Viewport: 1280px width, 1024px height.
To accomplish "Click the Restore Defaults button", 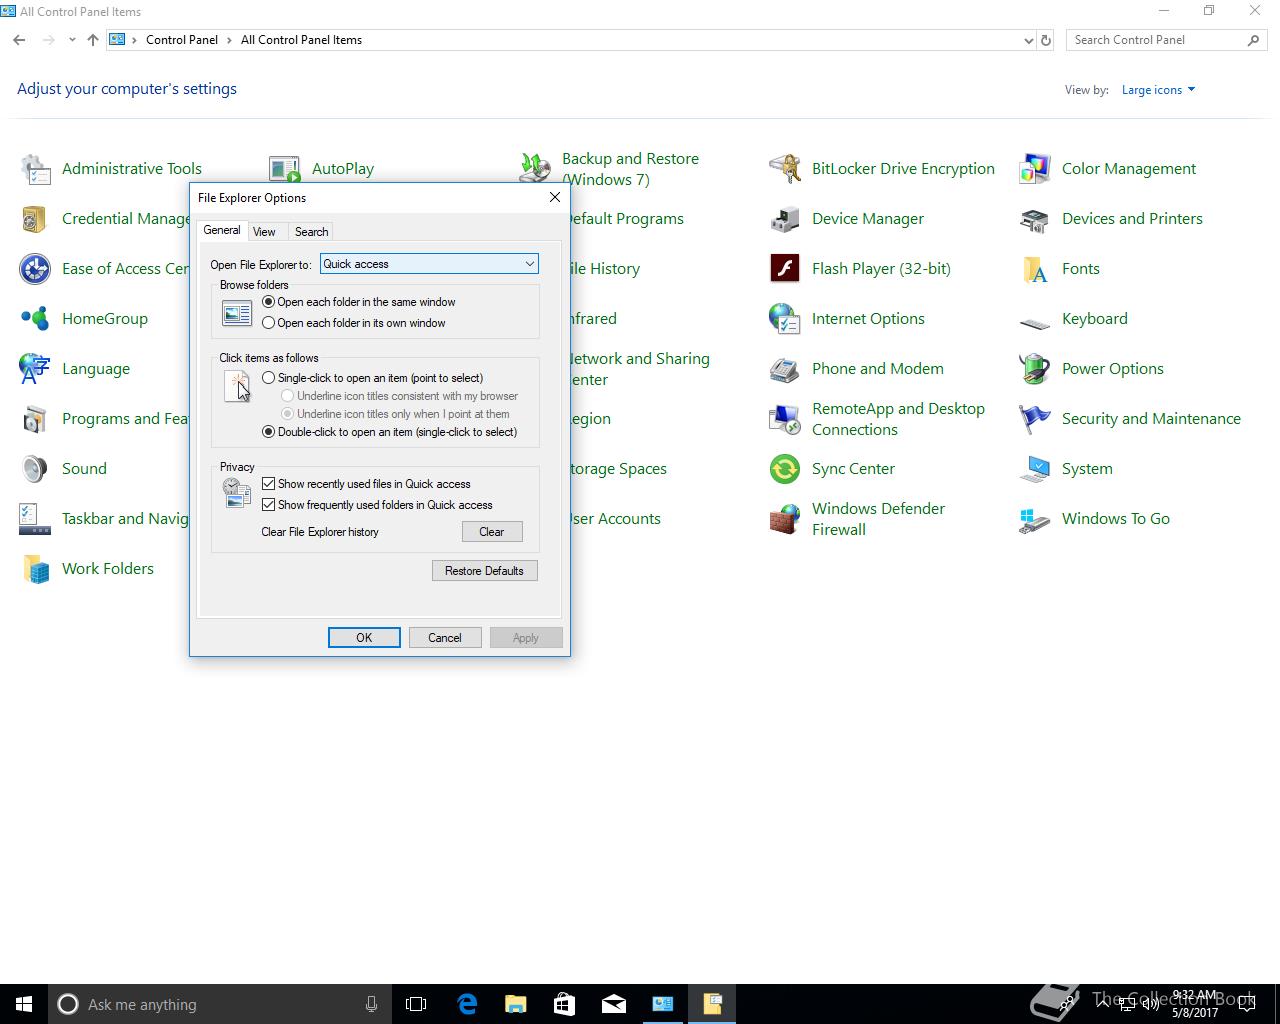I will [x=484, y=571].
